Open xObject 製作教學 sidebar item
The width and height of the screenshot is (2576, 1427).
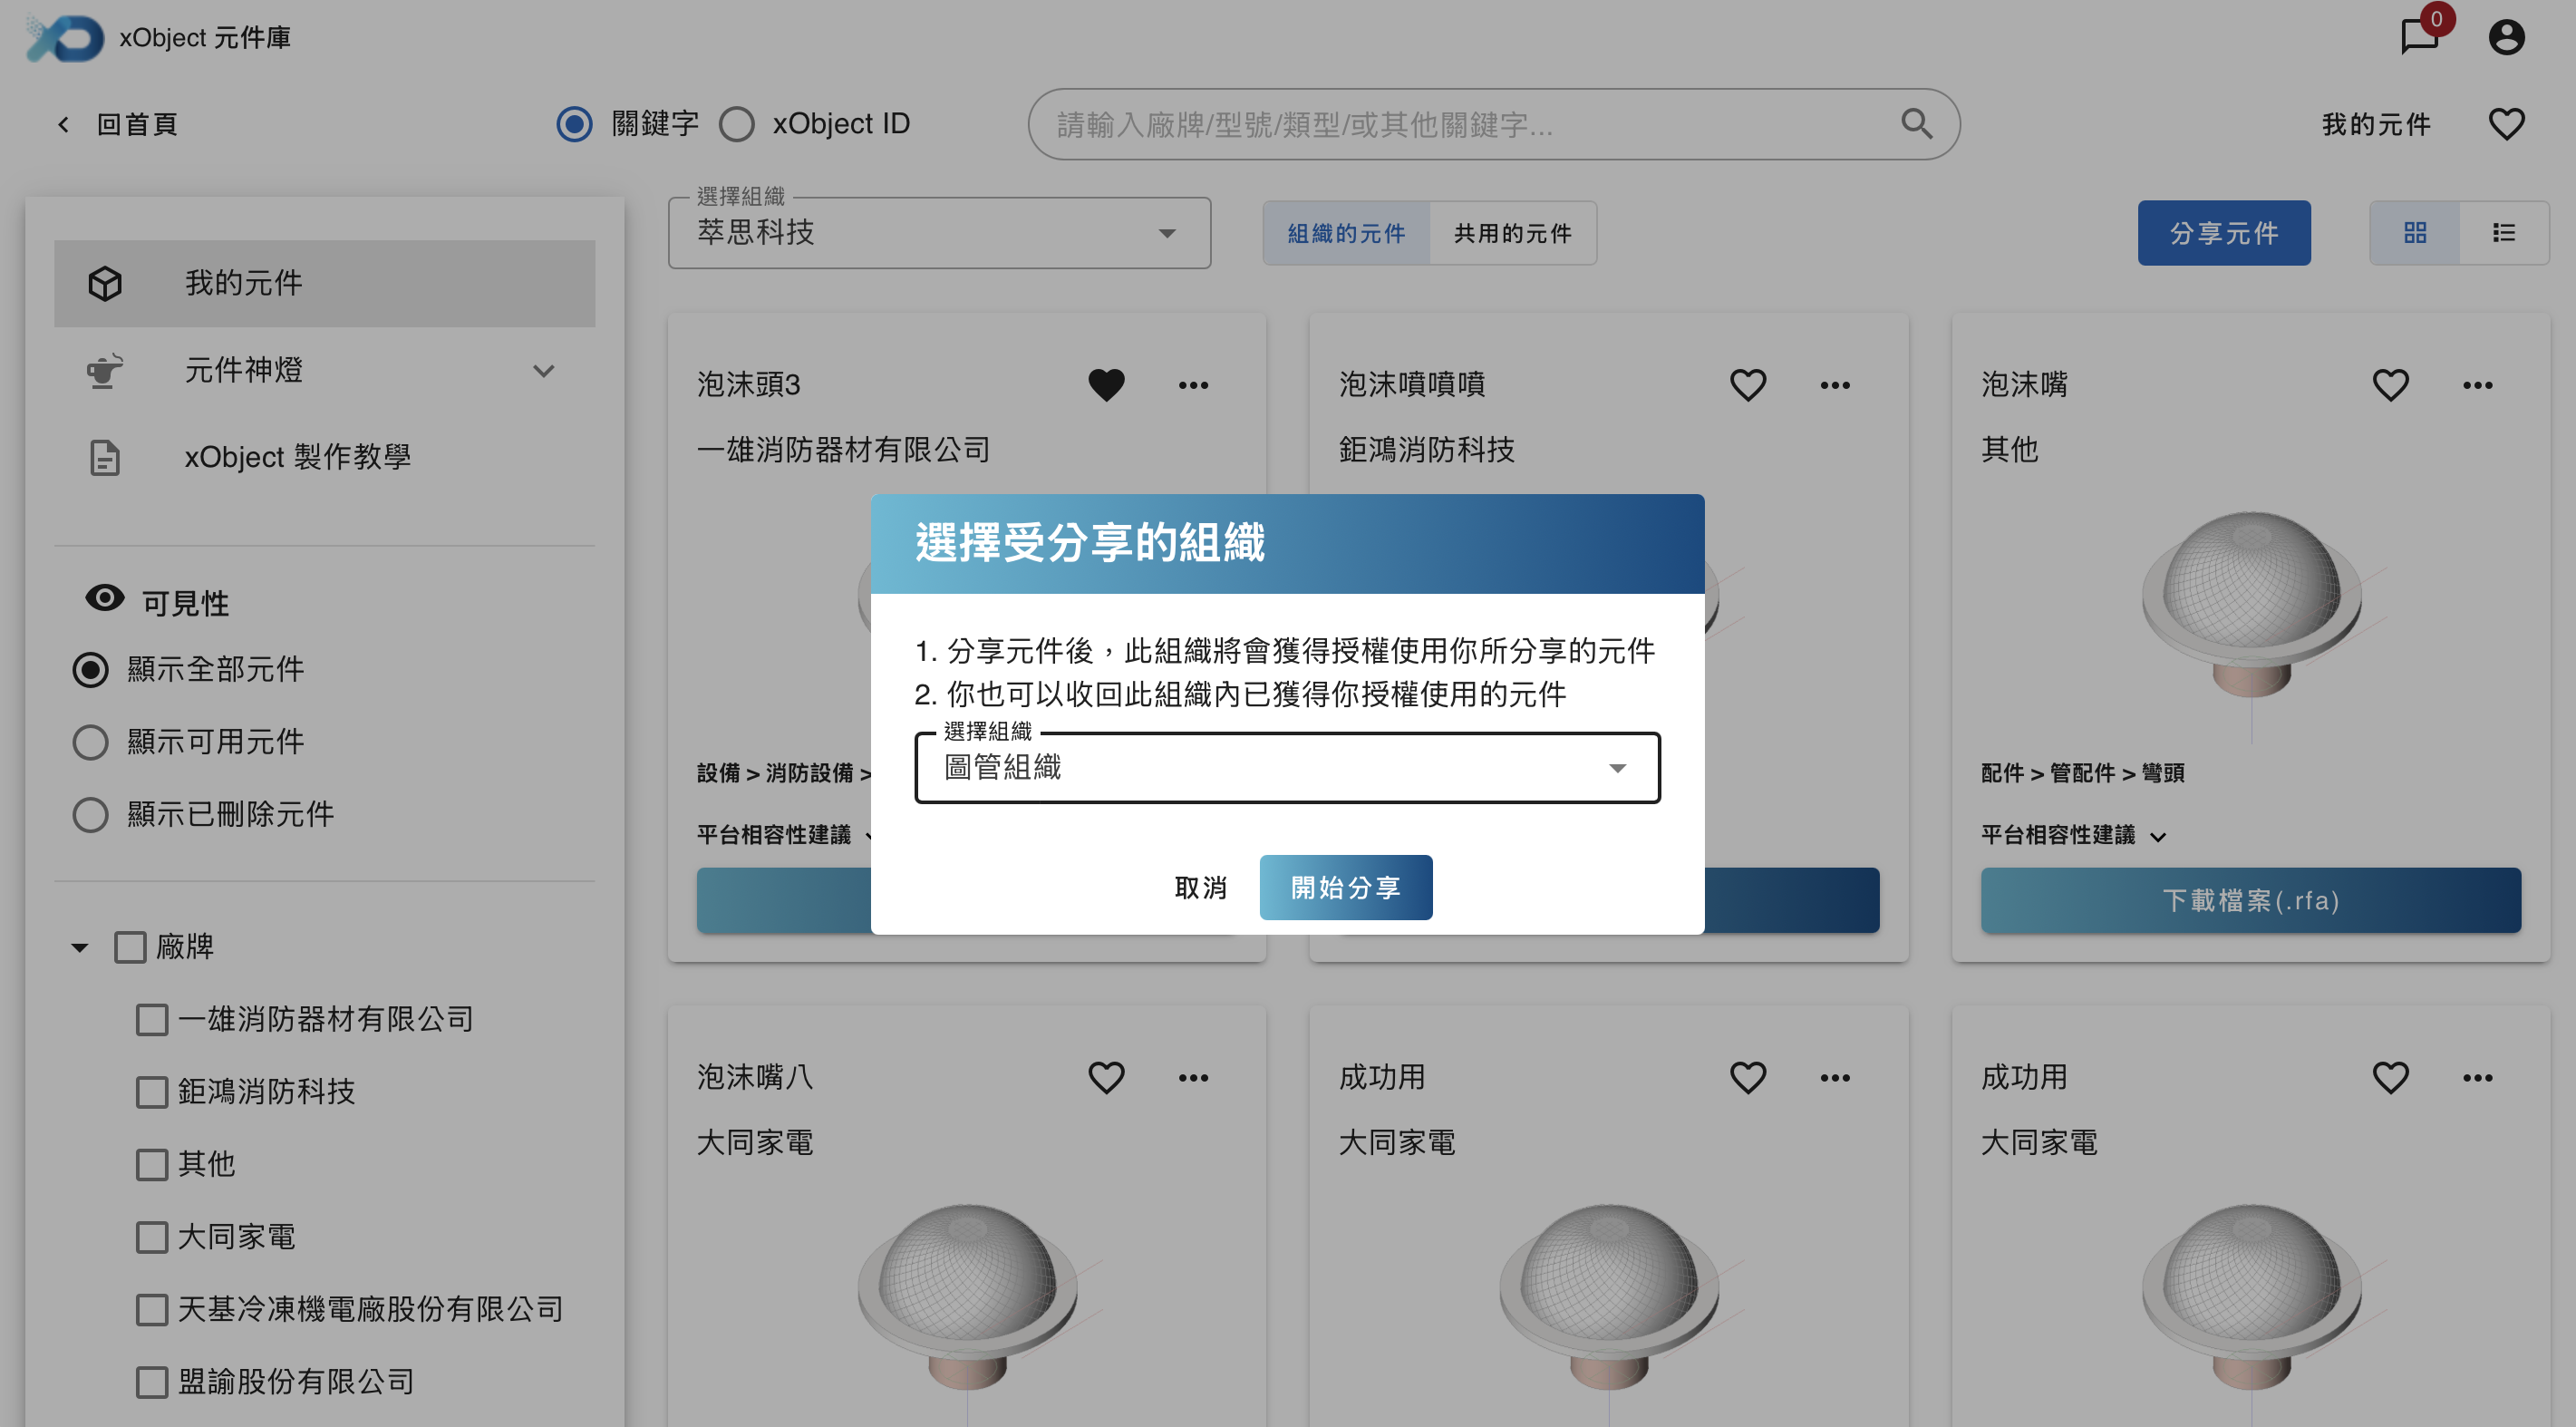297,457
